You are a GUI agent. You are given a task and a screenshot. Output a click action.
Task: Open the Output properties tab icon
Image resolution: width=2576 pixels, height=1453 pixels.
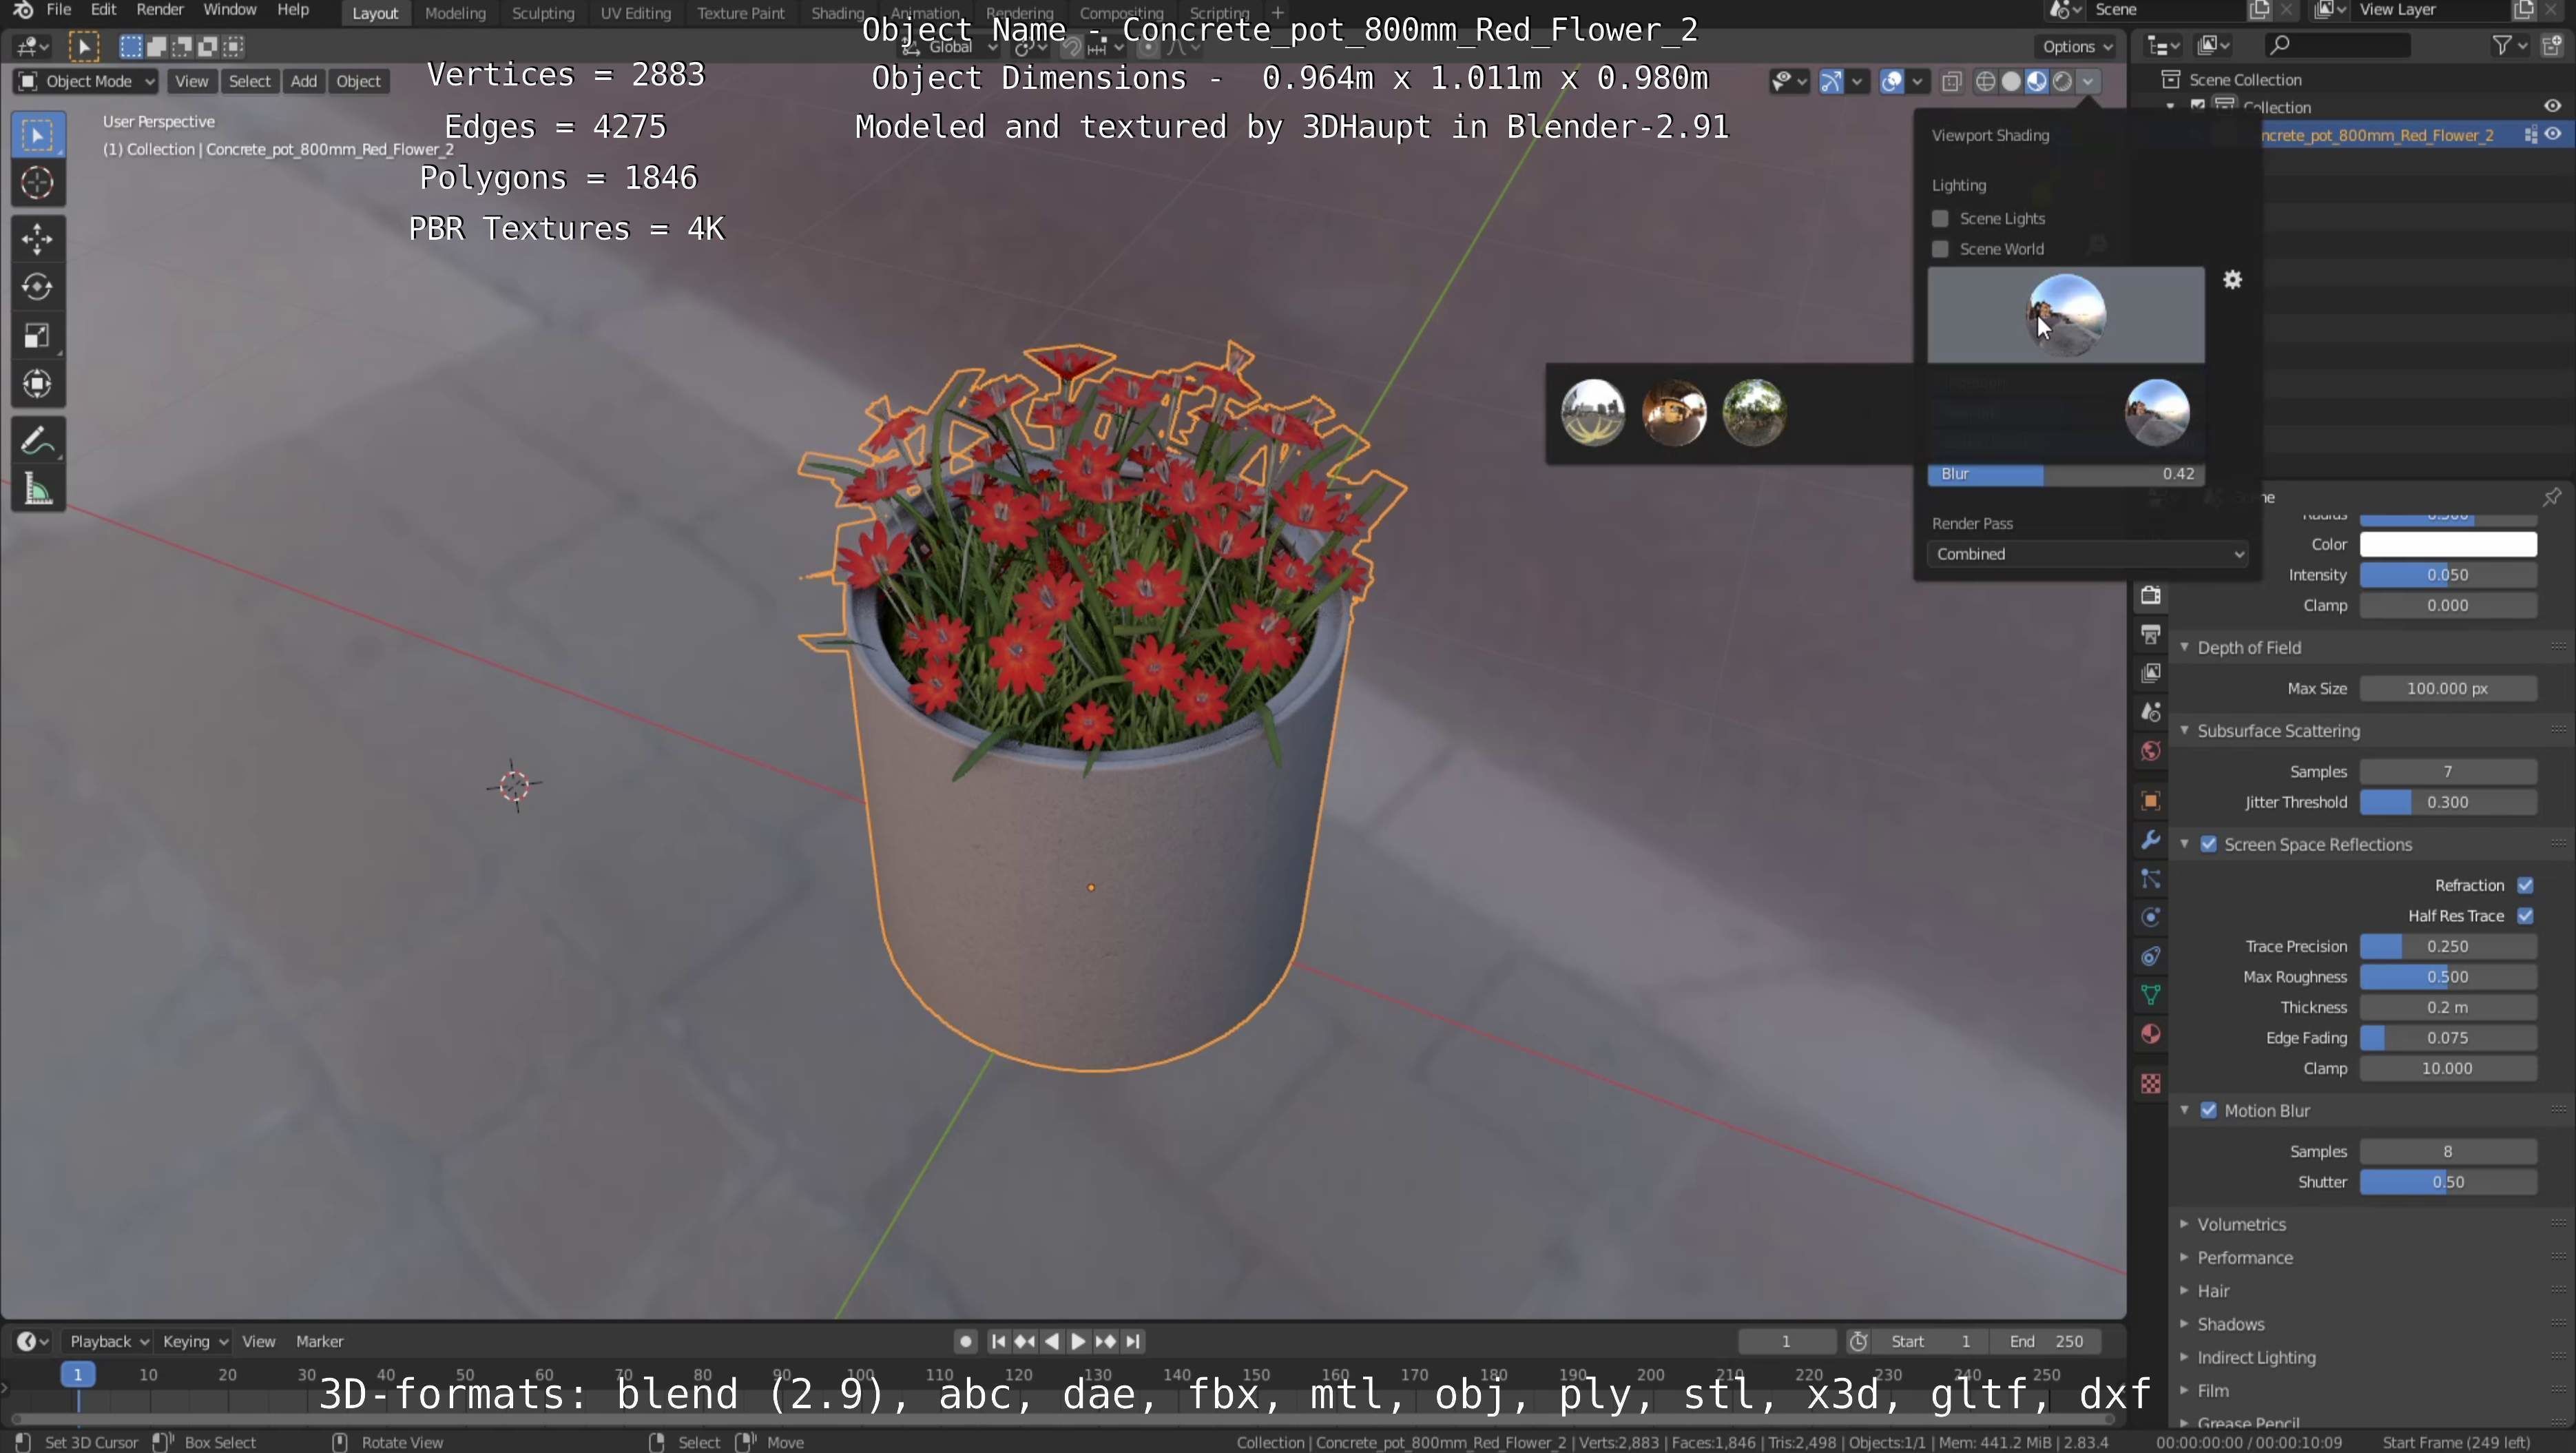[x=2150, y=634]
